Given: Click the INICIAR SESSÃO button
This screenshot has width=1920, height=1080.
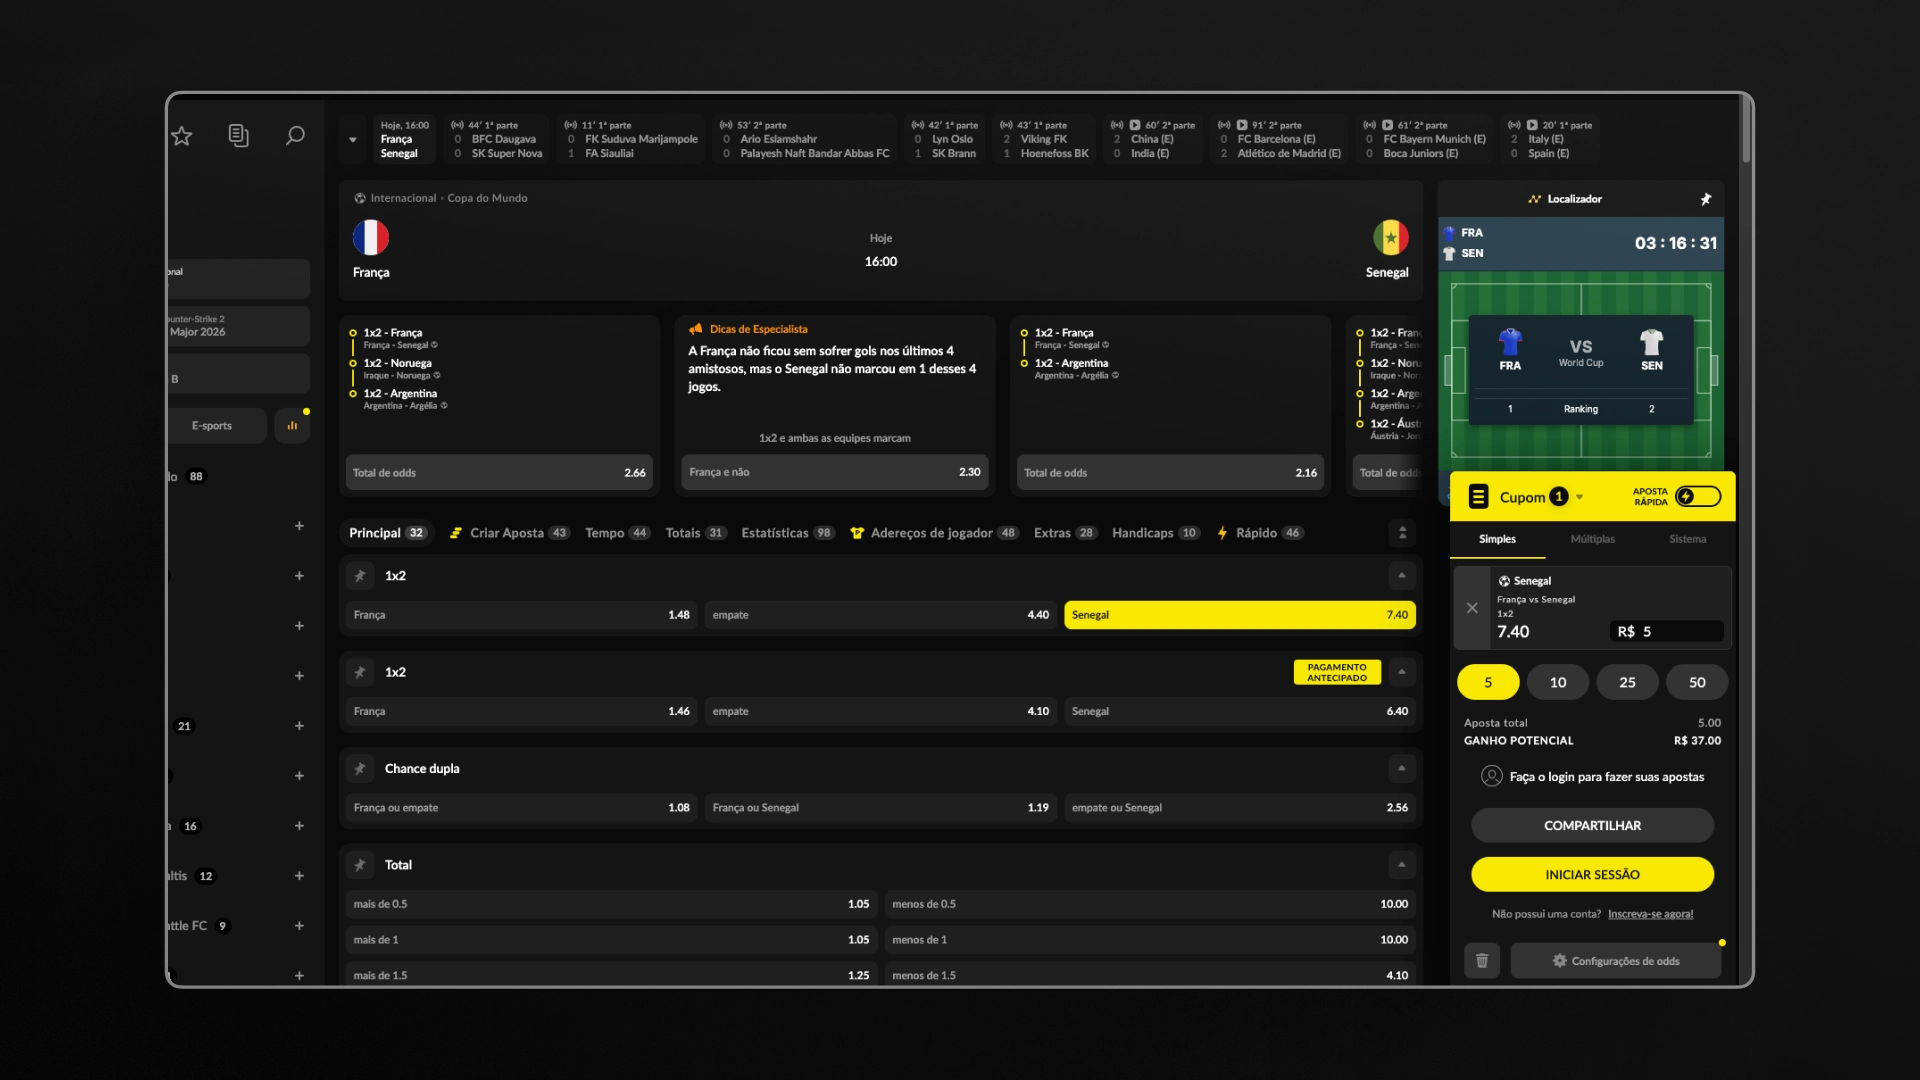Looking at the screenshot, I should tap(1592, 875).
